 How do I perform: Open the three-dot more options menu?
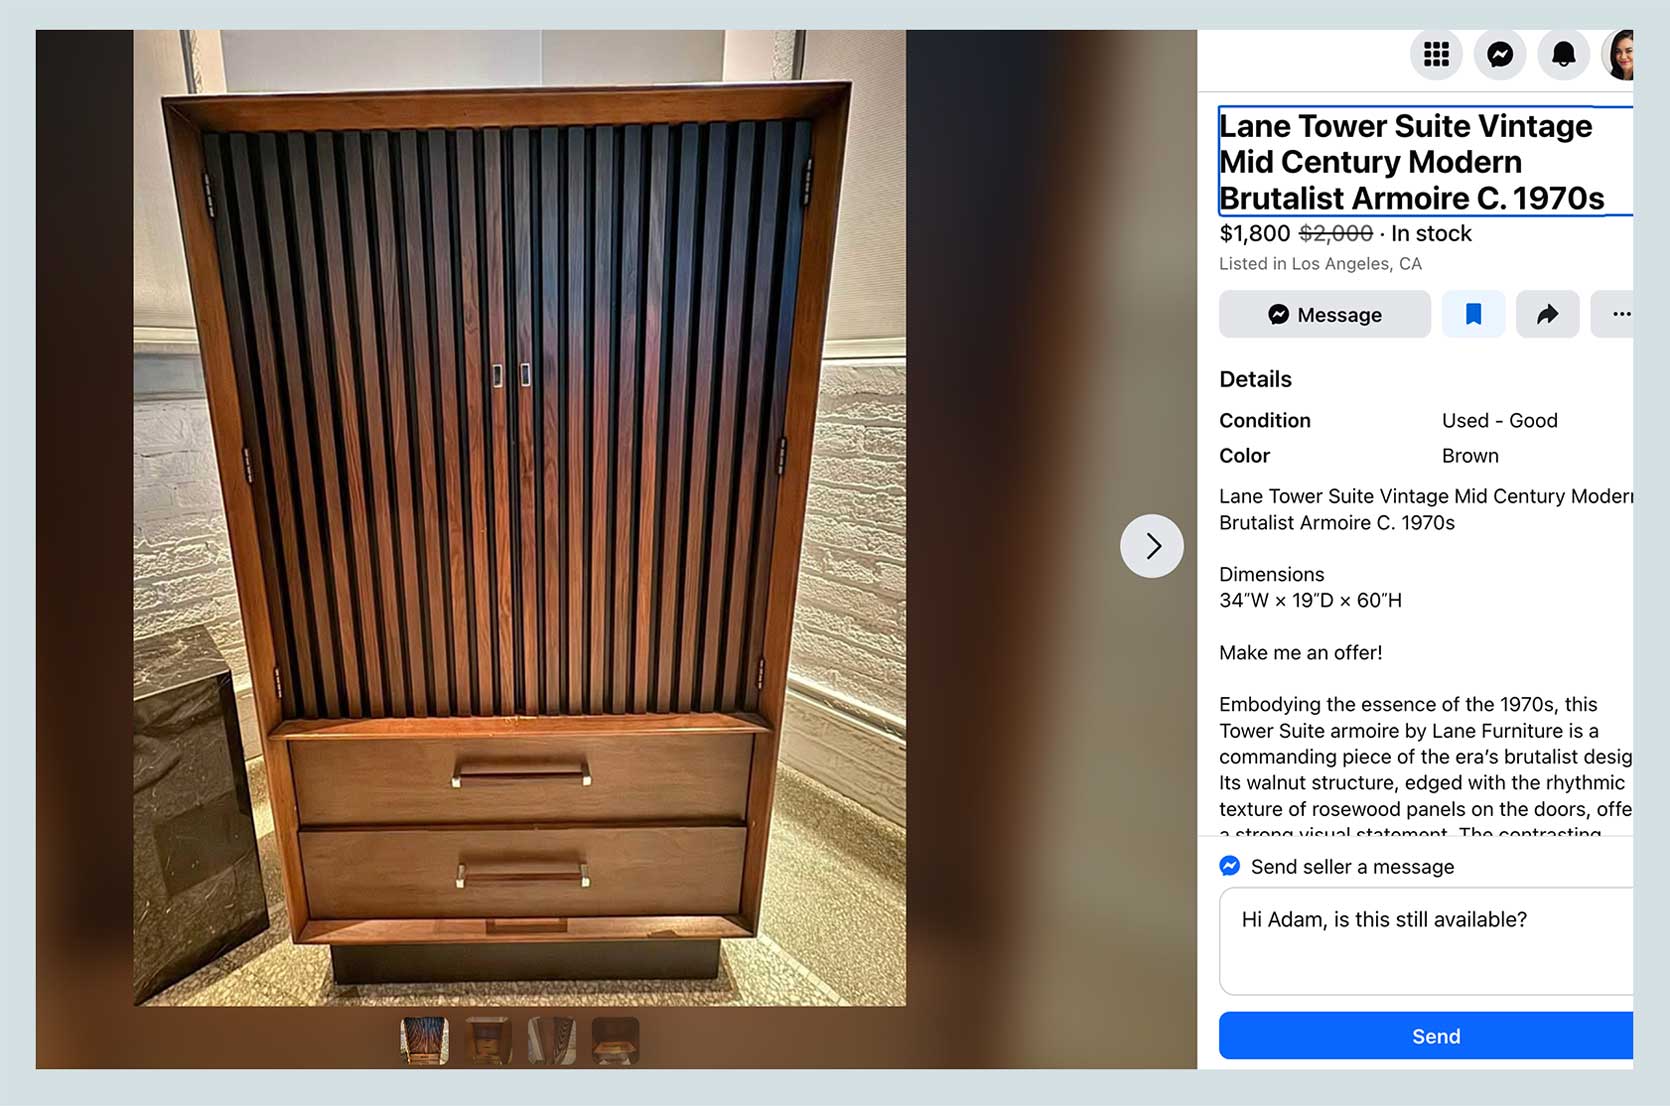[1613, 314]
